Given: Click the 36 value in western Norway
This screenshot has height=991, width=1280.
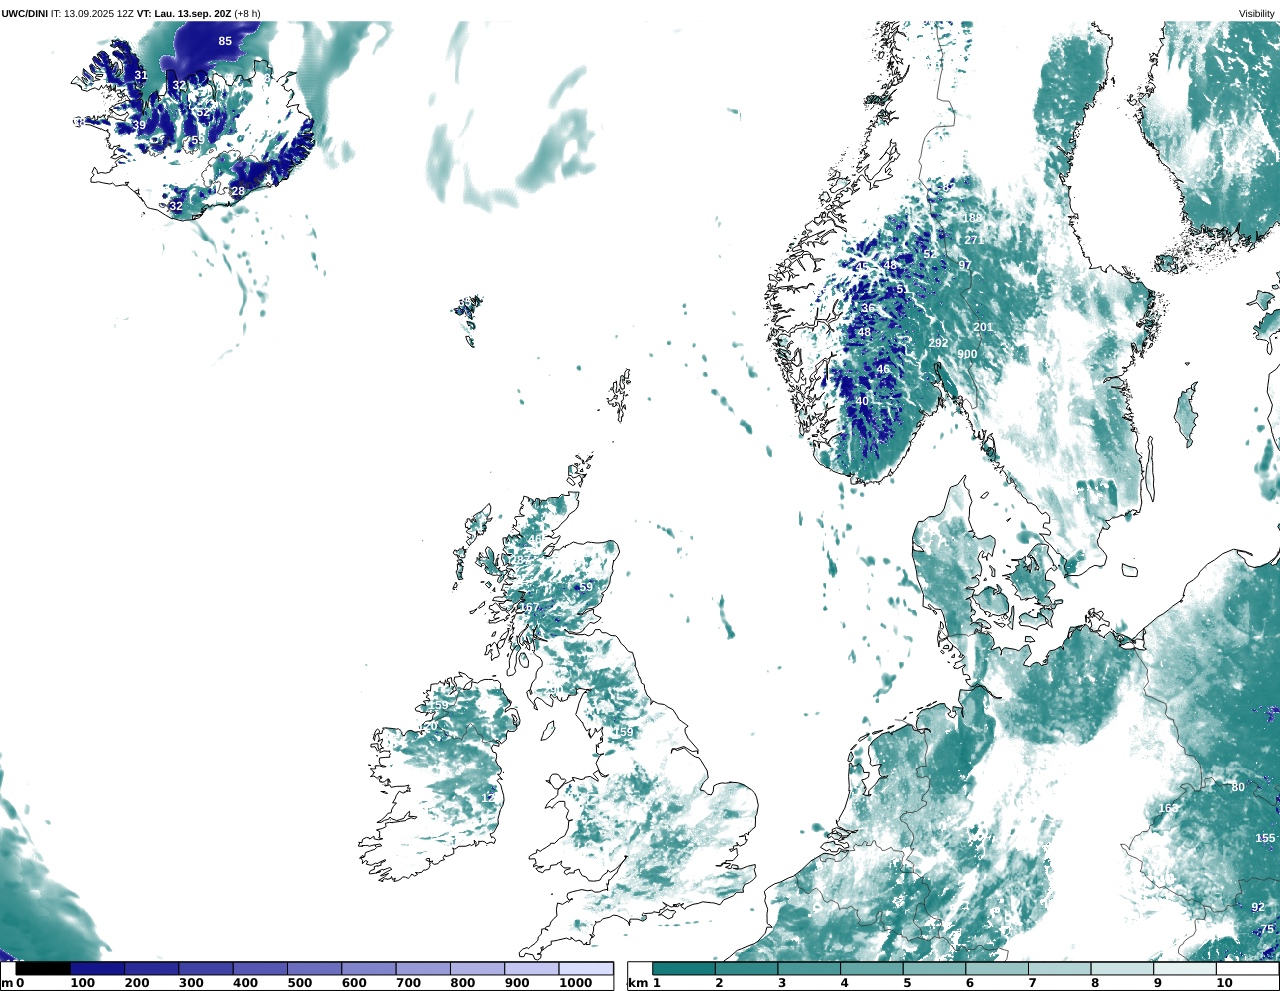Looking at the screenshot, I should [869, 308].
